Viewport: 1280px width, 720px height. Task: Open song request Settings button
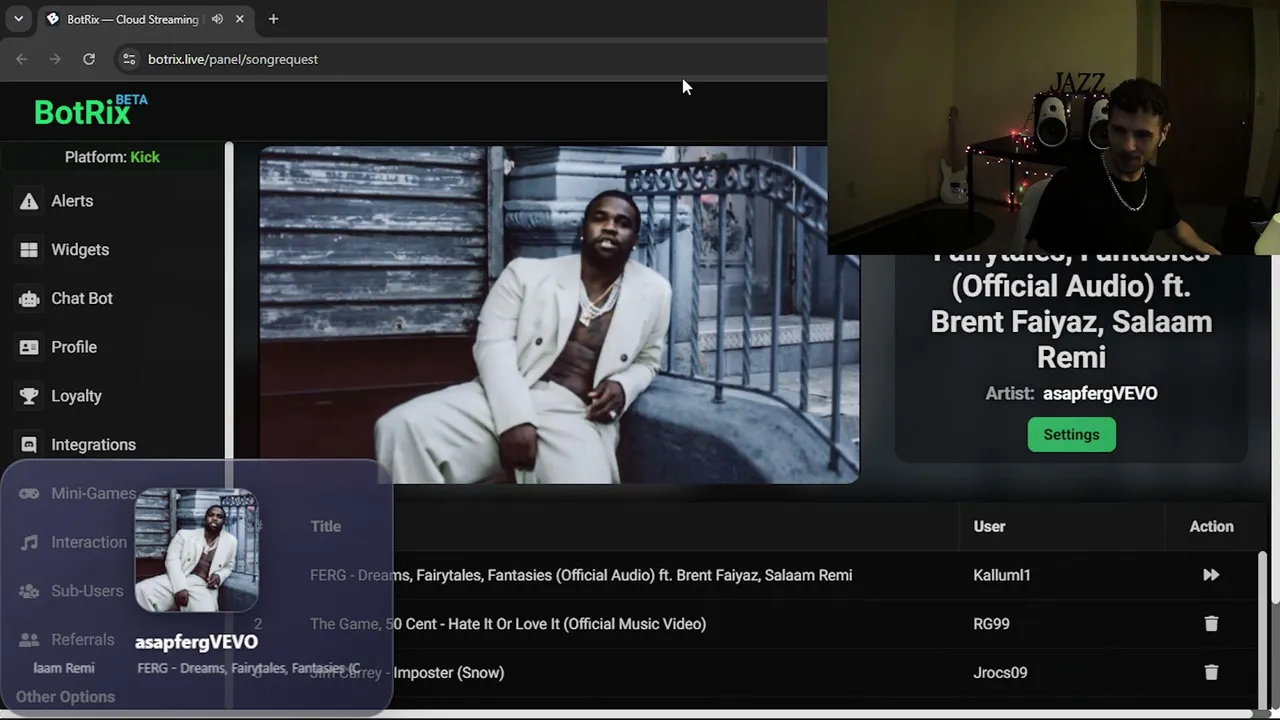pyautogui.click(x=1071, y=435)
